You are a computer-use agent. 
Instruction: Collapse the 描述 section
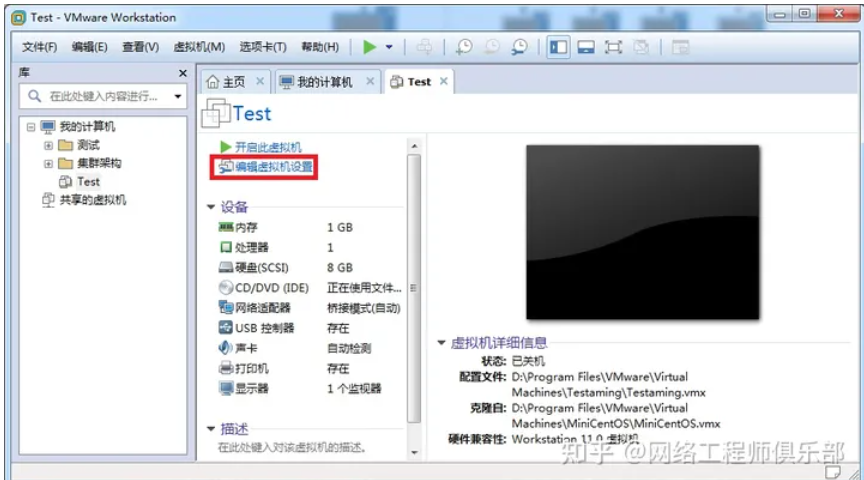click(x=210, y=429)
